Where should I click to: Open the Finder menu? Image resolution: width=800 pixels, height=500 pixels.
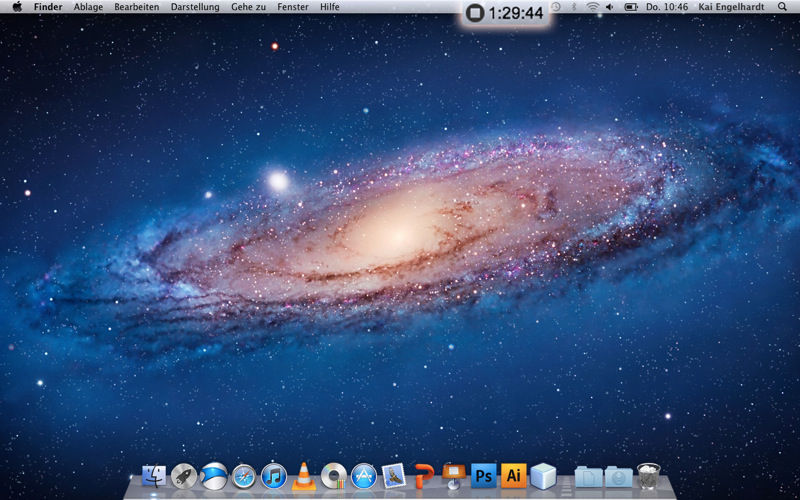pyautogui.click(x=48, y=7)
